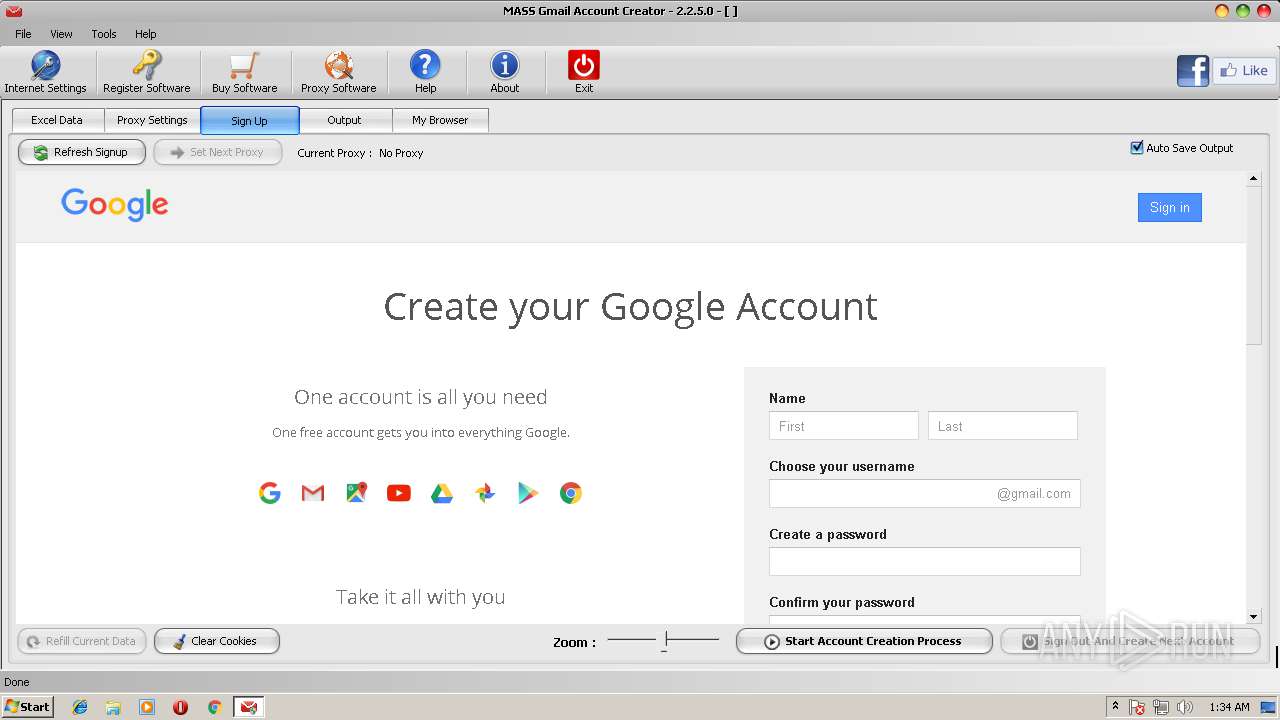This screenshot has height=720, width=1280.
Task: Click the Google search app icon
Action: click(x=270, y=493)
